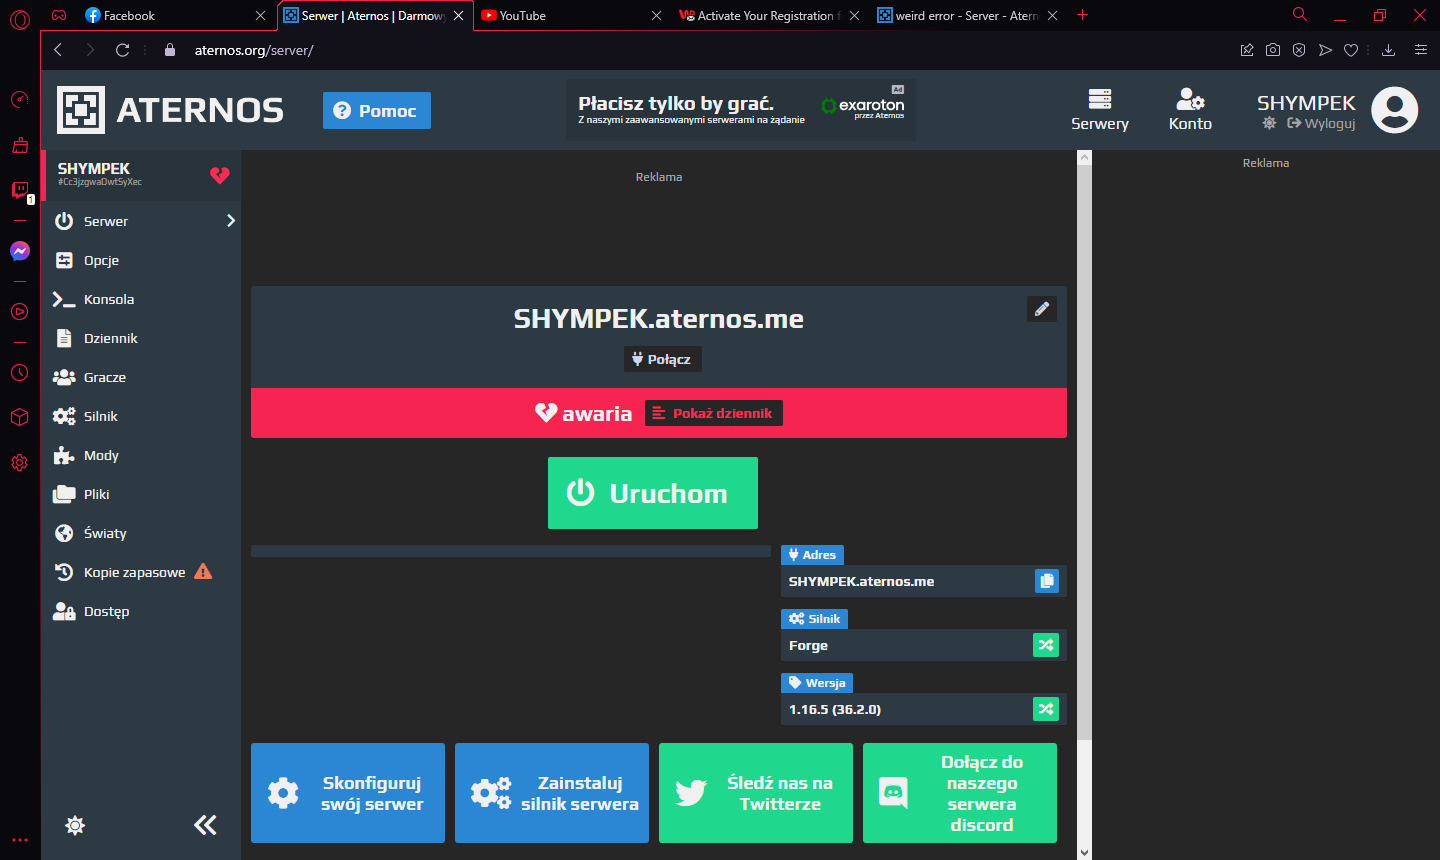The image size is (1440, 860).
Task: Close the YouTube tab
Action: (x=656, y=15)
